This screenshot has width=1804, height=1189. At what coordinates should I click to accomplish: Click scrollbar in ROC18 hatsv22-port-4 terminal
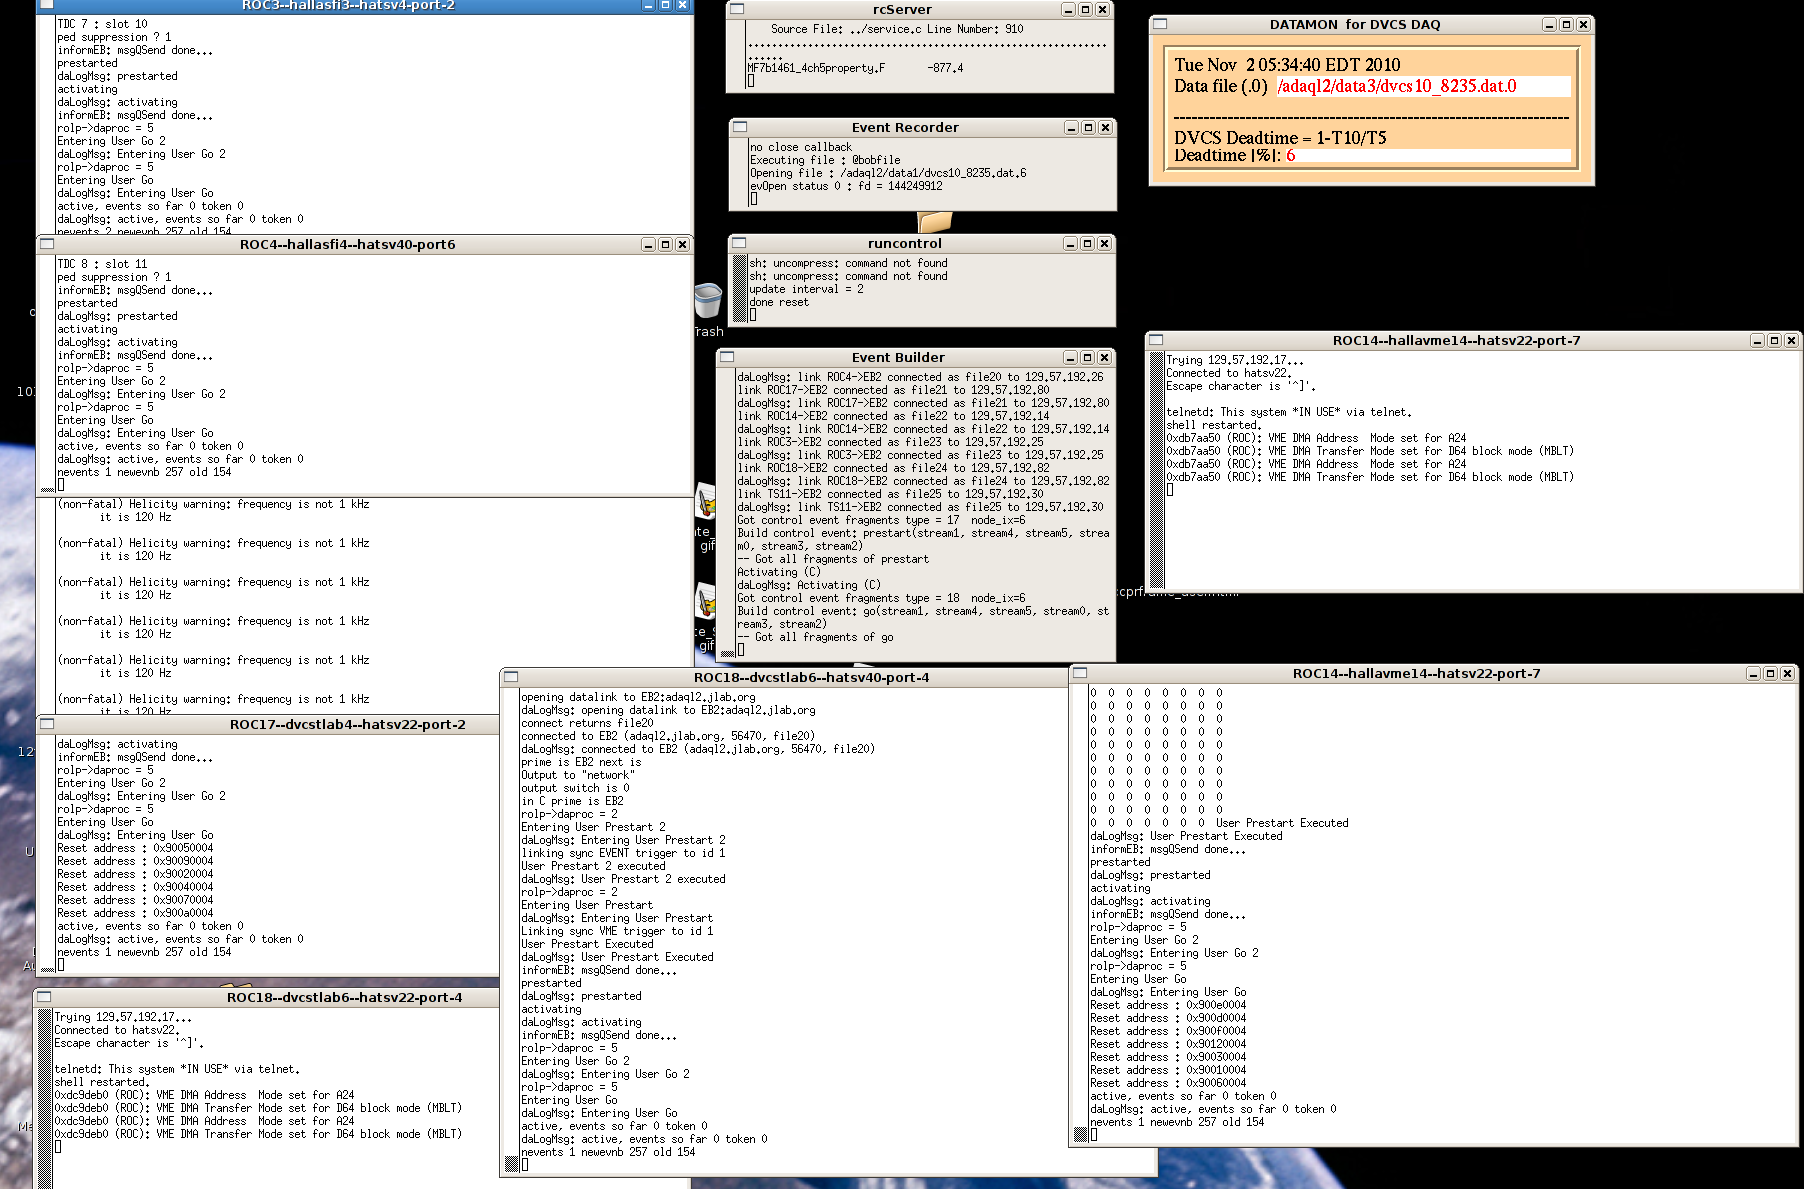(44, 1098)
